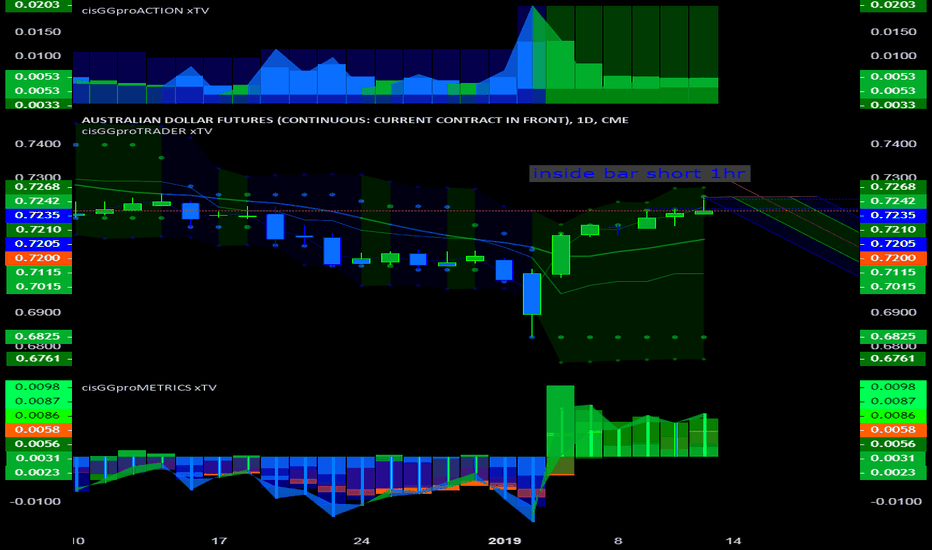Click the 0.0023 label on left axis
The width and height of the screenshot is (932, 550).
click(39, 472)
